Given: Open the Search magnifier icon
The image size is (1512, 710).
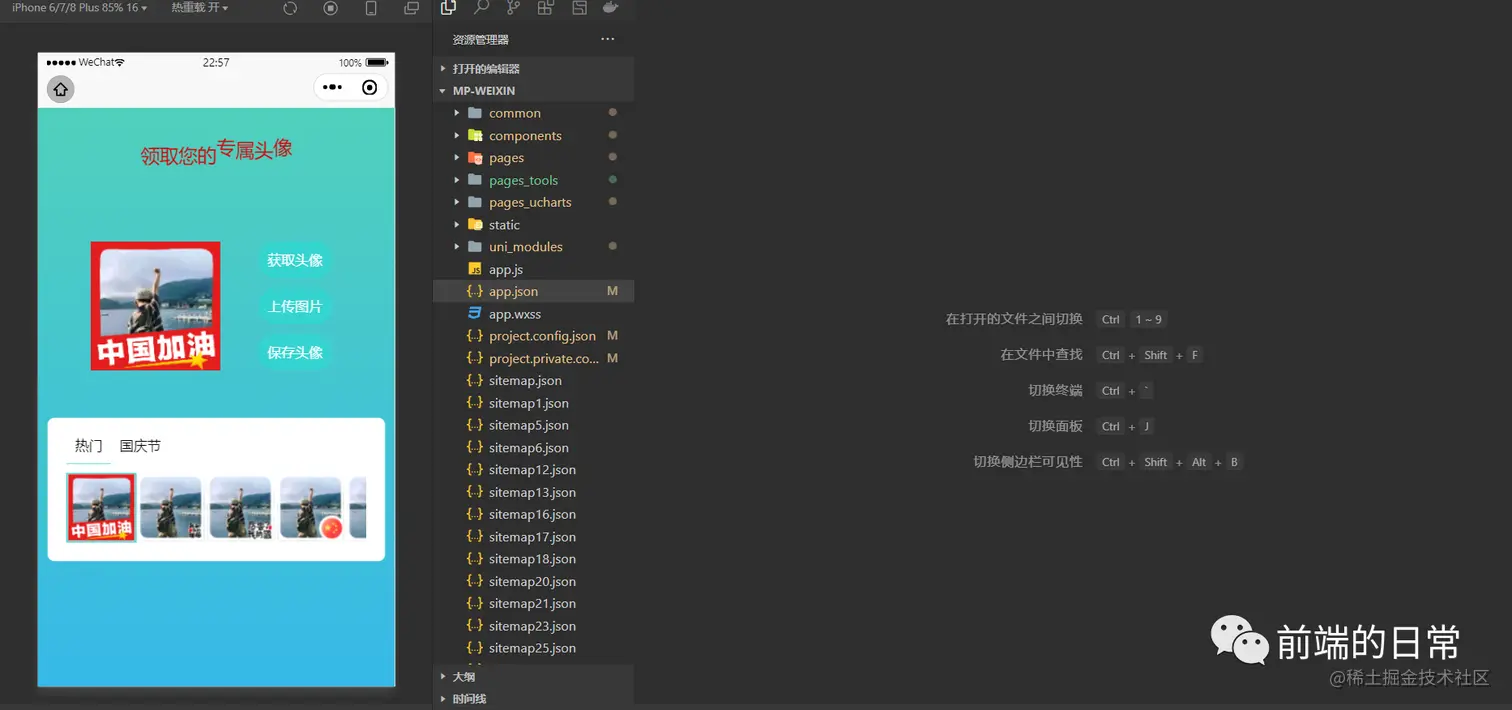Looking at the screenshot, I should [x=481, y=8].
